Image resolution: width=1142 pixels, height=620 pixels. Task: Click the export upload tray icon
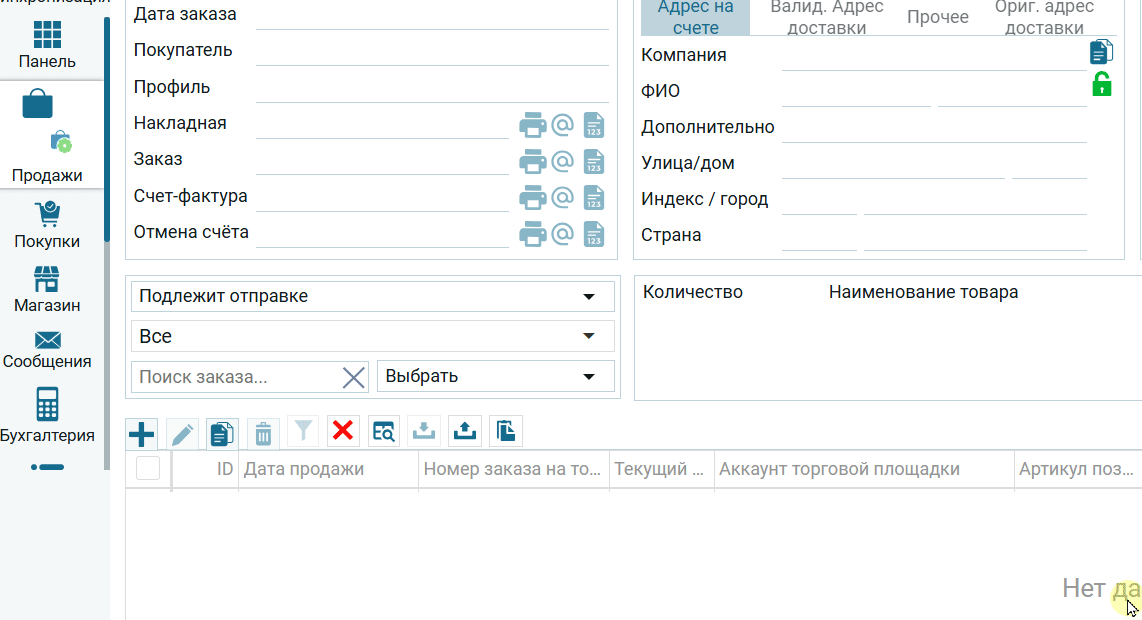[x=465, y=431]
